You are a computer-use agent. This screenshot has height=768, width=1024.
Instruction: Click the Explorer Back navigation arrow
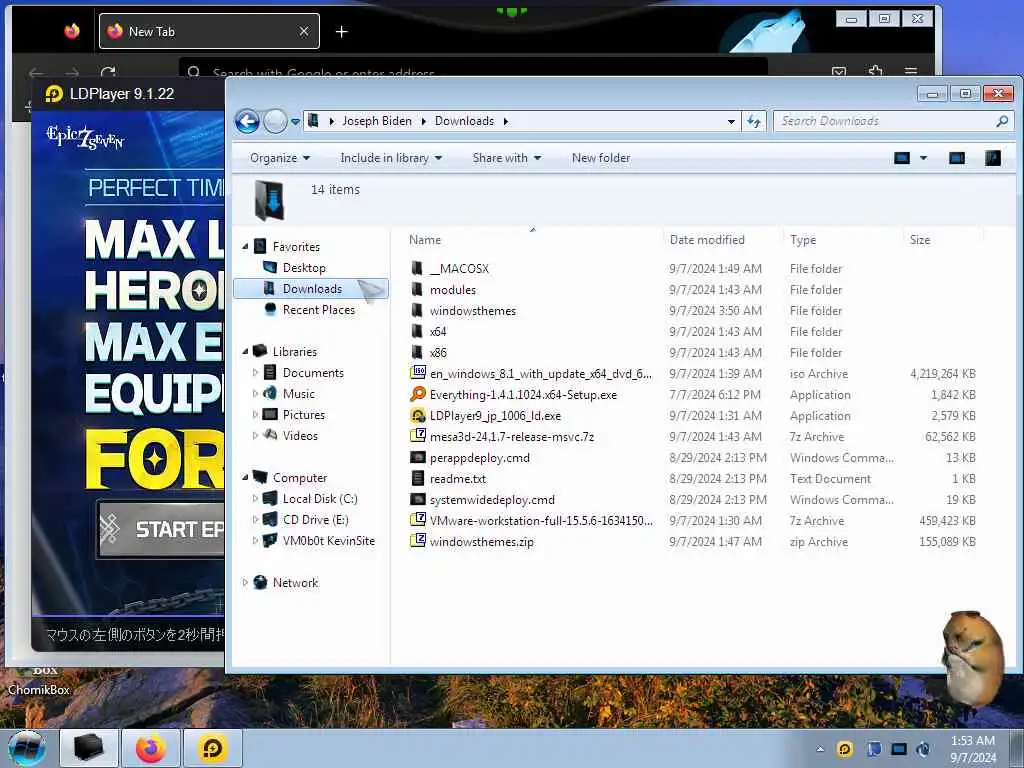coord(248,121)
